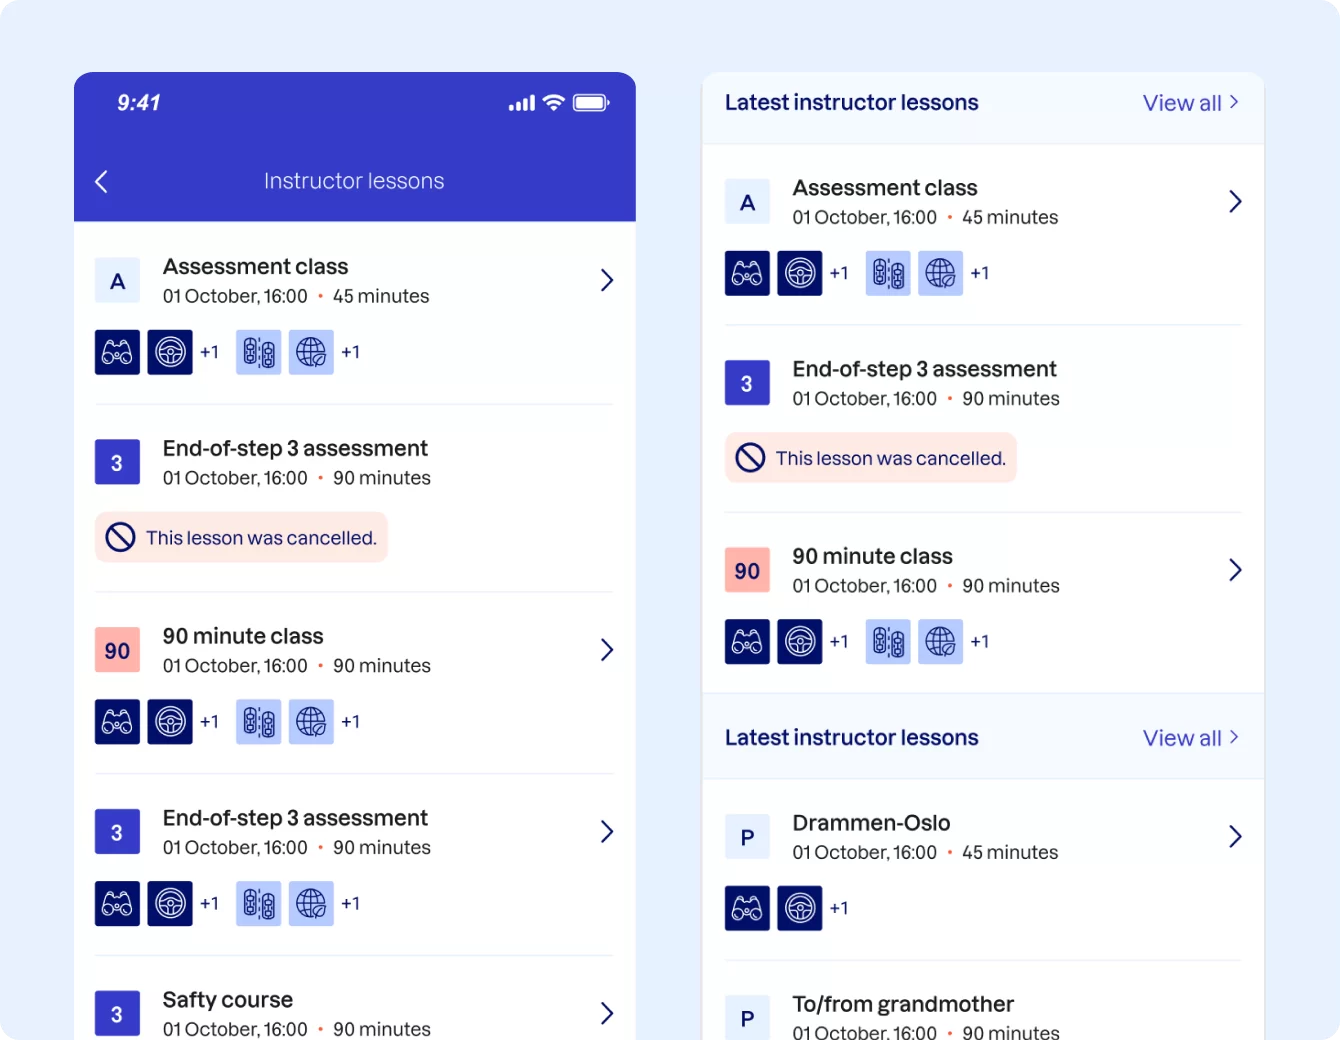Tap '45 minutes' in the Drammen-Oslo row
The image size is (1340, 1040).
click(1010, 852)
